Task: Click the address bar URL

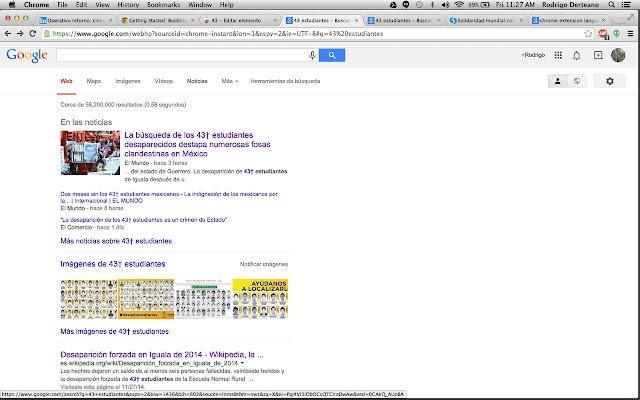Action: (218, 34)
